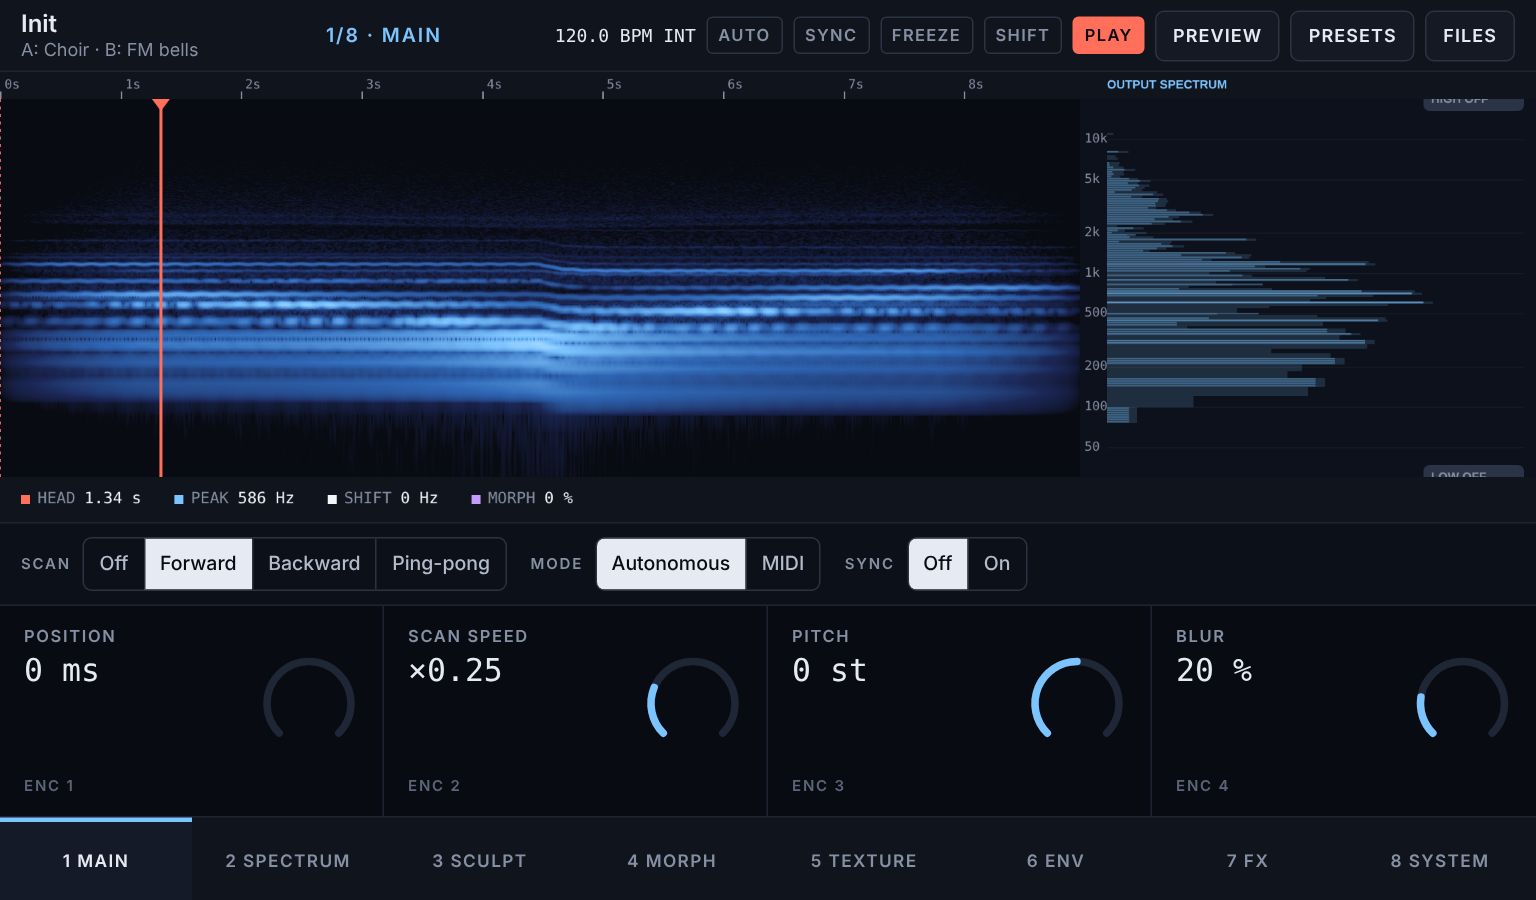
Task: Switch to the 4 MORPH tab
Action: 672,861
